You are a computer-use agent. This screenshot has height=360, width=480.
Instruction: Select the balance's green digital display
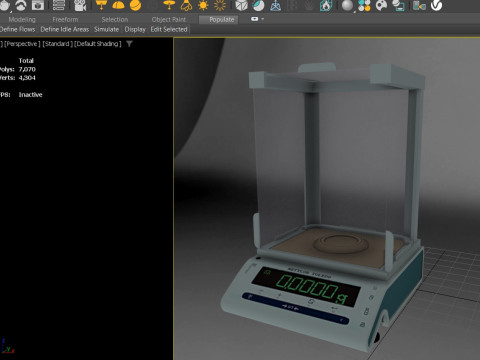(305, 287)
